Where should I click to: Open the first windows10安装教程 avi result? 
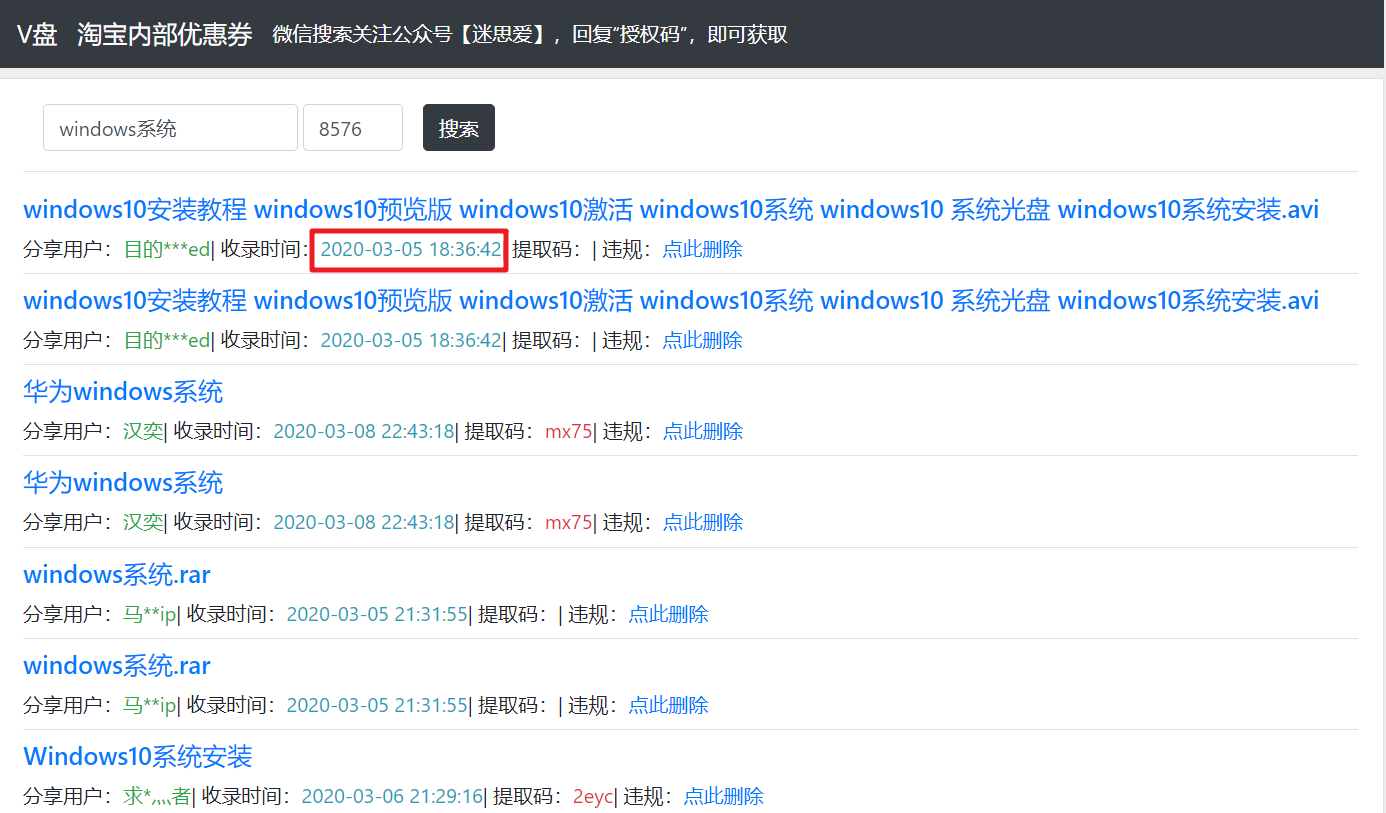click(x=671, y=209)
